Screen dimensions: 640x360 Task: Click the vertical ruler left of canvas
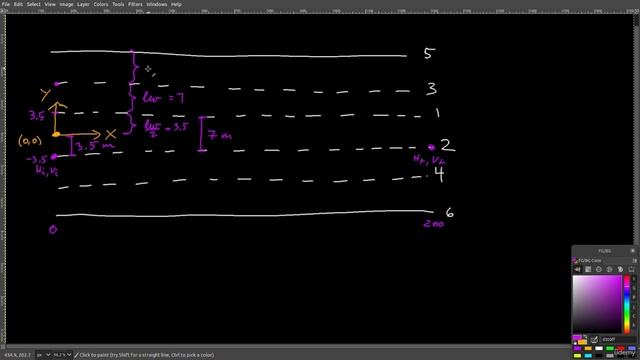click(x=3, y=179)
